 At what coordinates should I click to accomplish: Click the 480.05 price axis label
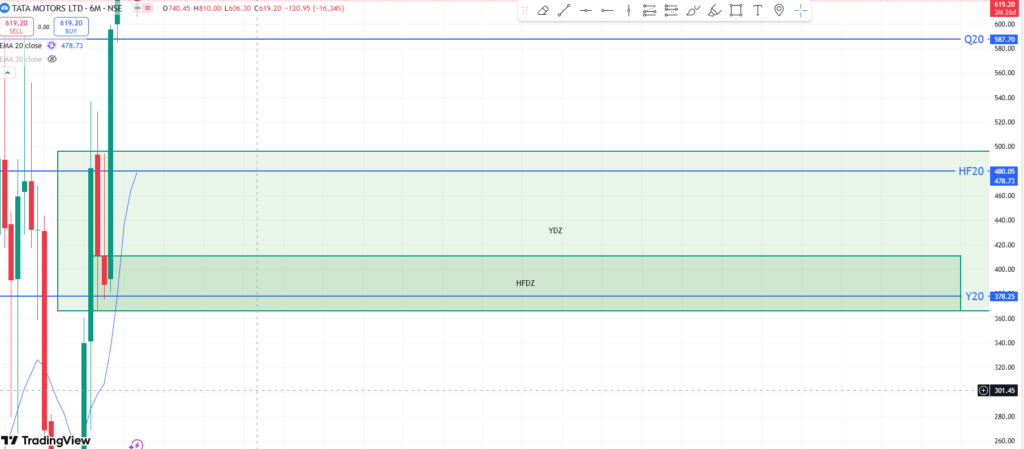pos(1004,171)
